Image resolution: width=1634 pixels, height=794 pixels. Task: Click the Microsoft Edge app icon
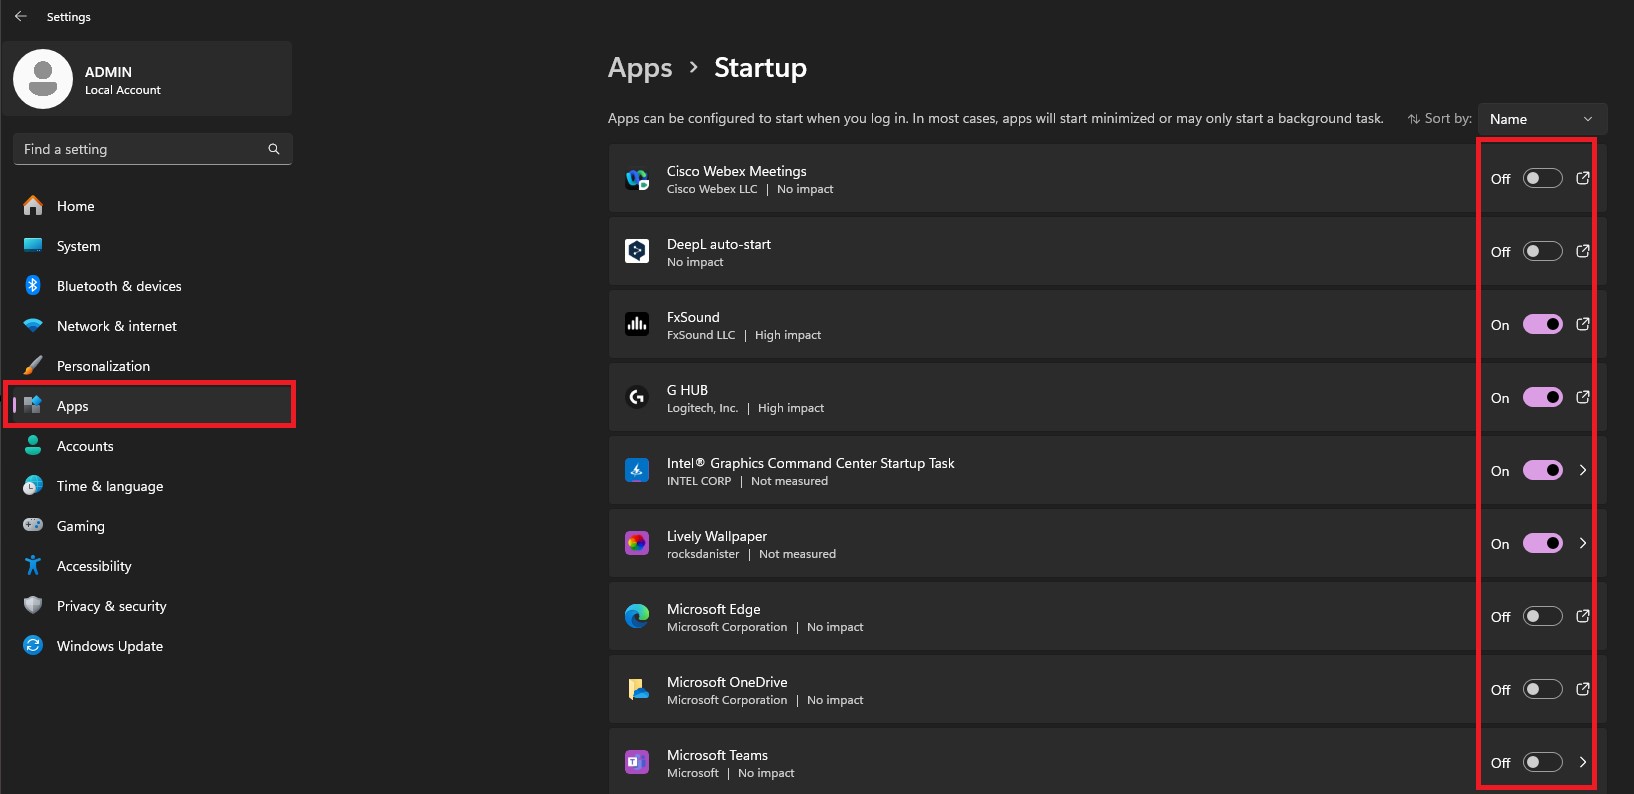point(637,616)
